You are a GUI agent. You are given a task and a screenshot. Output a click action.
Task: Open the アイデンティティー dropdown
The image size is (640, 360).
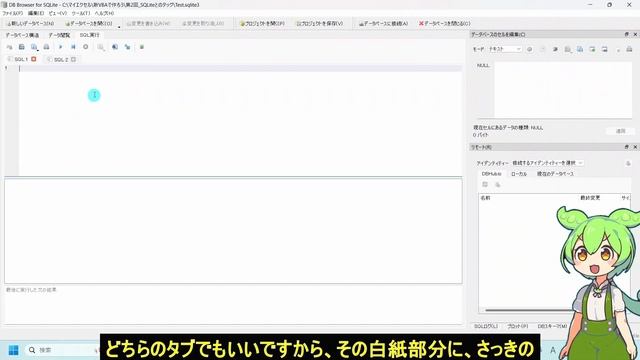click(547, 163)
